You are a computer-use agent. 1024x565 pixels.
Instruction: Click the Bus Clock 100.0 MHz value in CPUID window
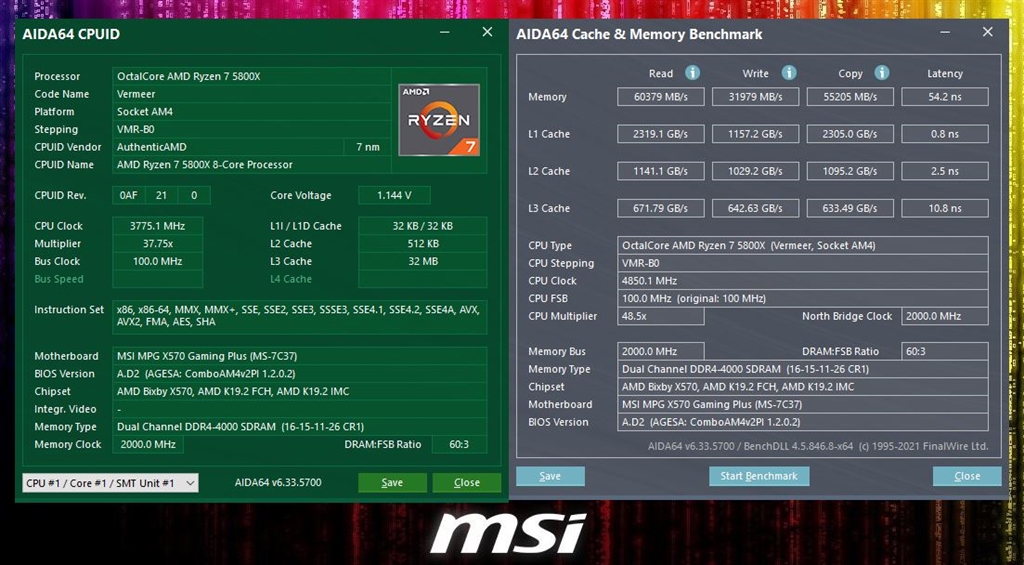pyautogui.click(x=157, y=261)
